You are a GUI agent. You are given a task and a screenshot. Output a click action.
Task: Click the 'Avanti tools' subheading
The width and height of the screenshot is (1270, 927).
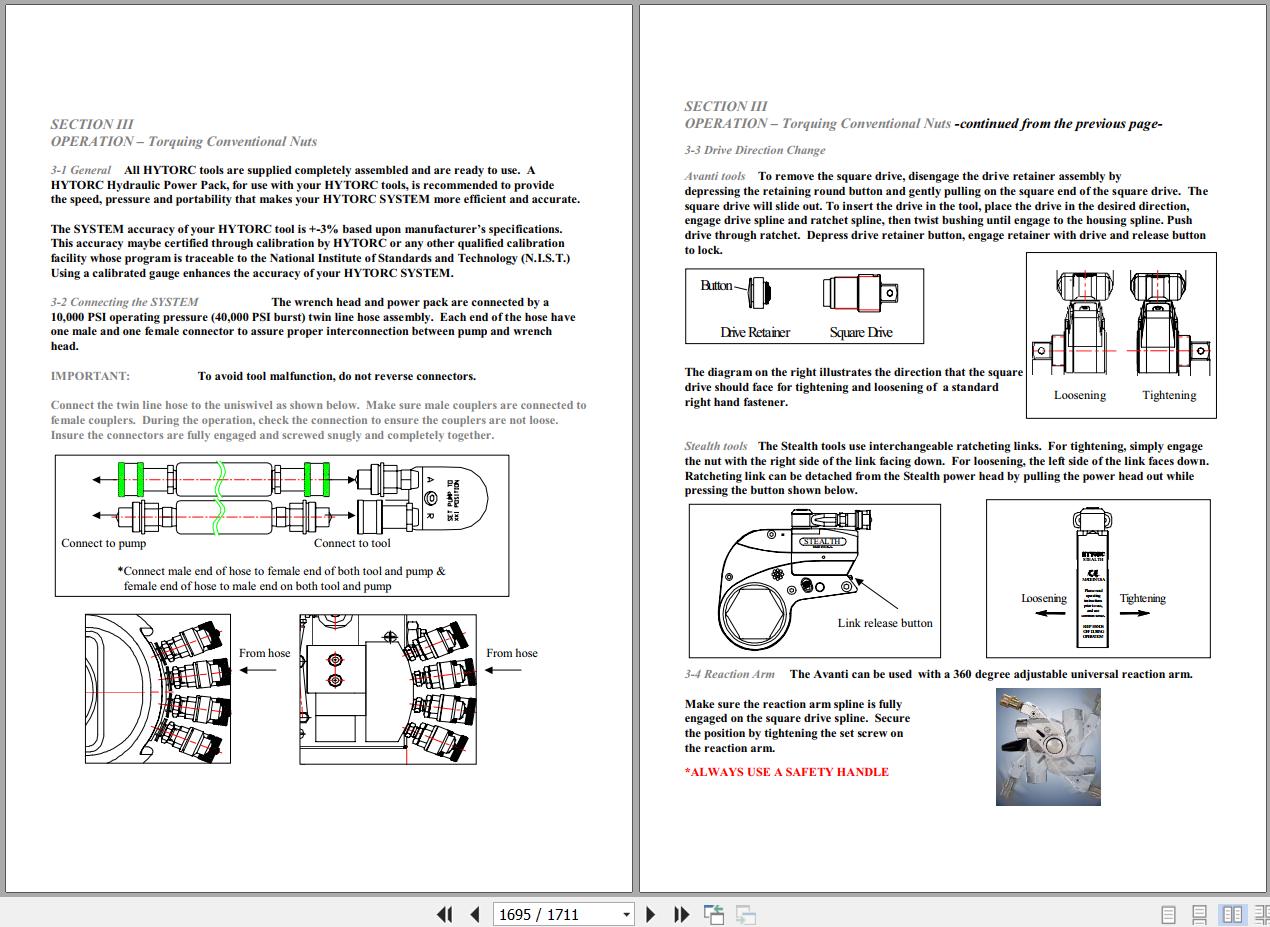(715, 176)
